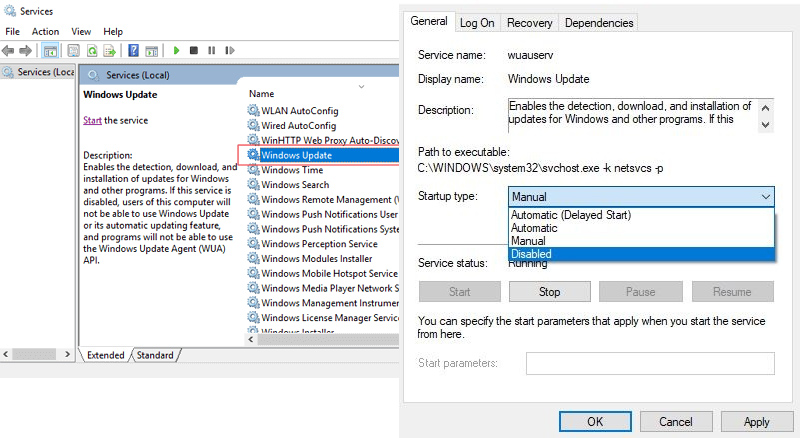Click the Forward arrow in Services toolbar
Image resolution: width=800 pixels, height=438 pixels.
pos(25,51)
